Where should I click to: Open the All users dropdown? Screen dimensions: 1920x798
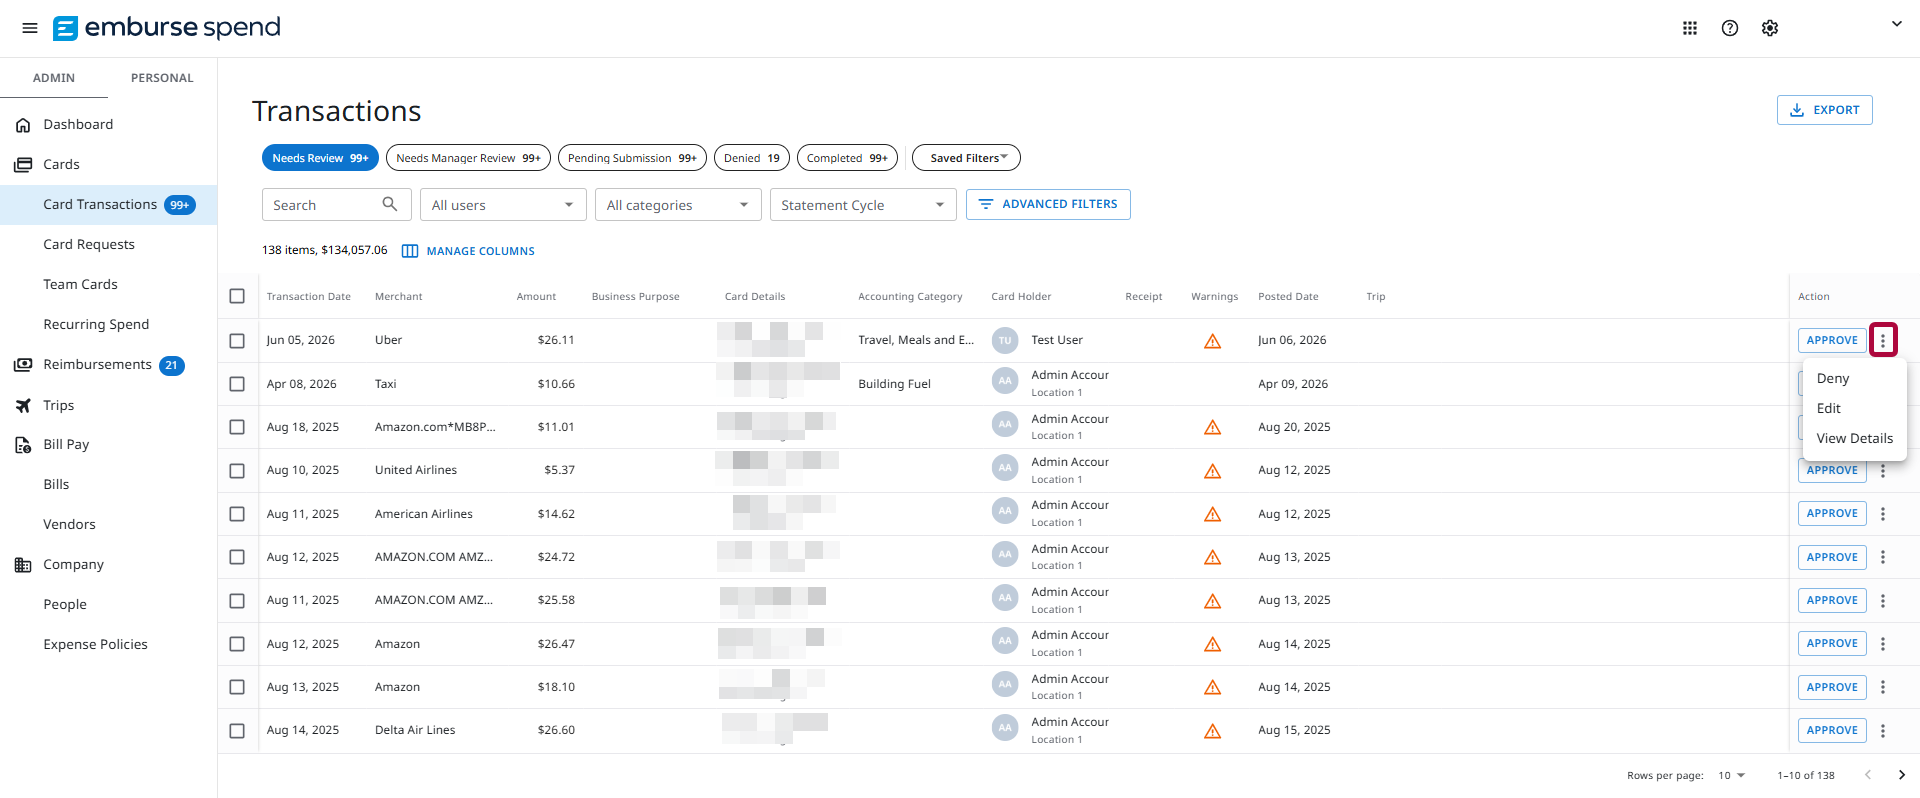tap(503, 204)
